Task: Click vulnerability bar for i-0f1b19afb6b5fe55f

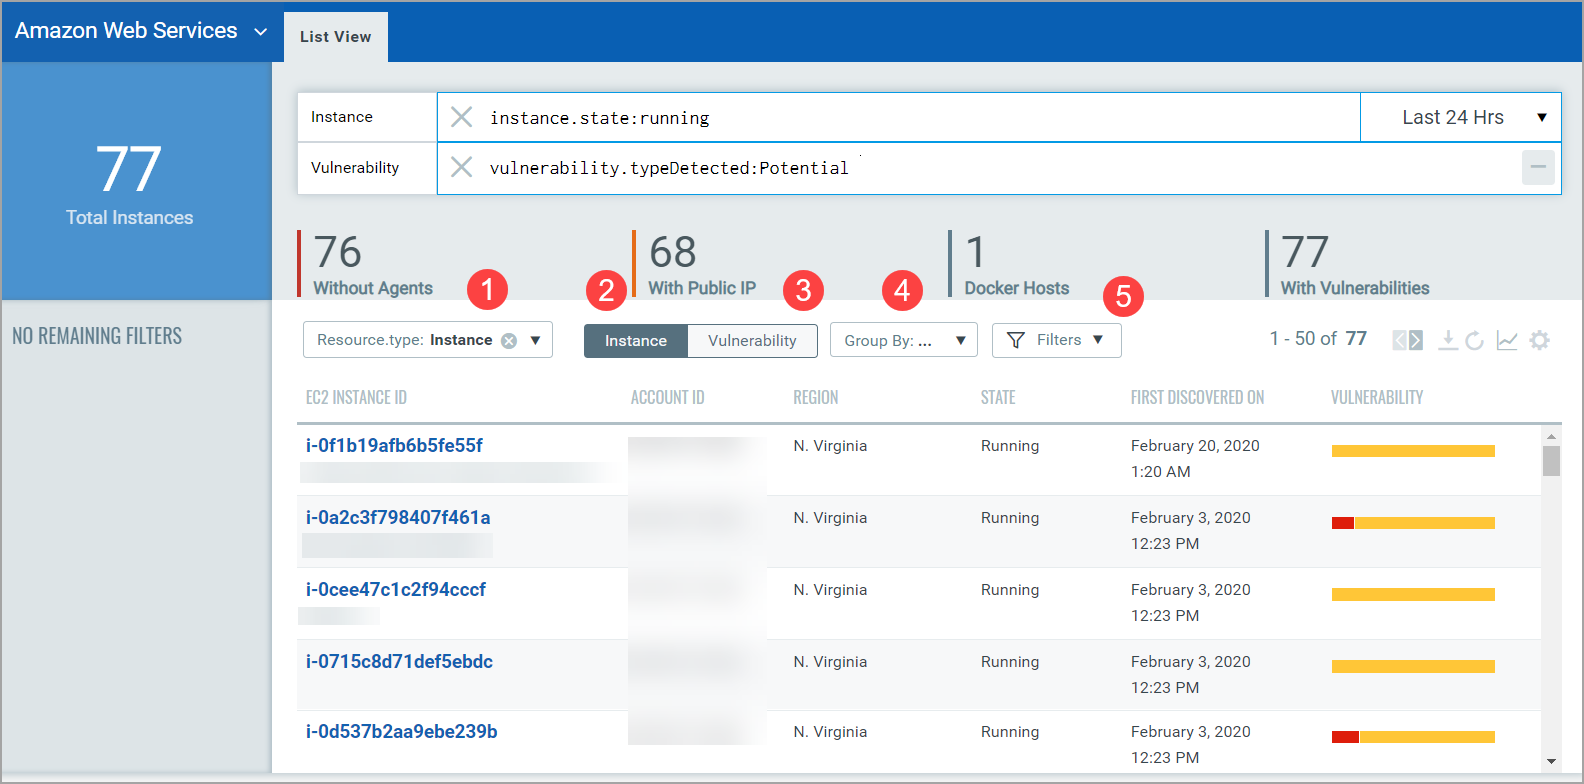Action: (x=1413, y=451)
